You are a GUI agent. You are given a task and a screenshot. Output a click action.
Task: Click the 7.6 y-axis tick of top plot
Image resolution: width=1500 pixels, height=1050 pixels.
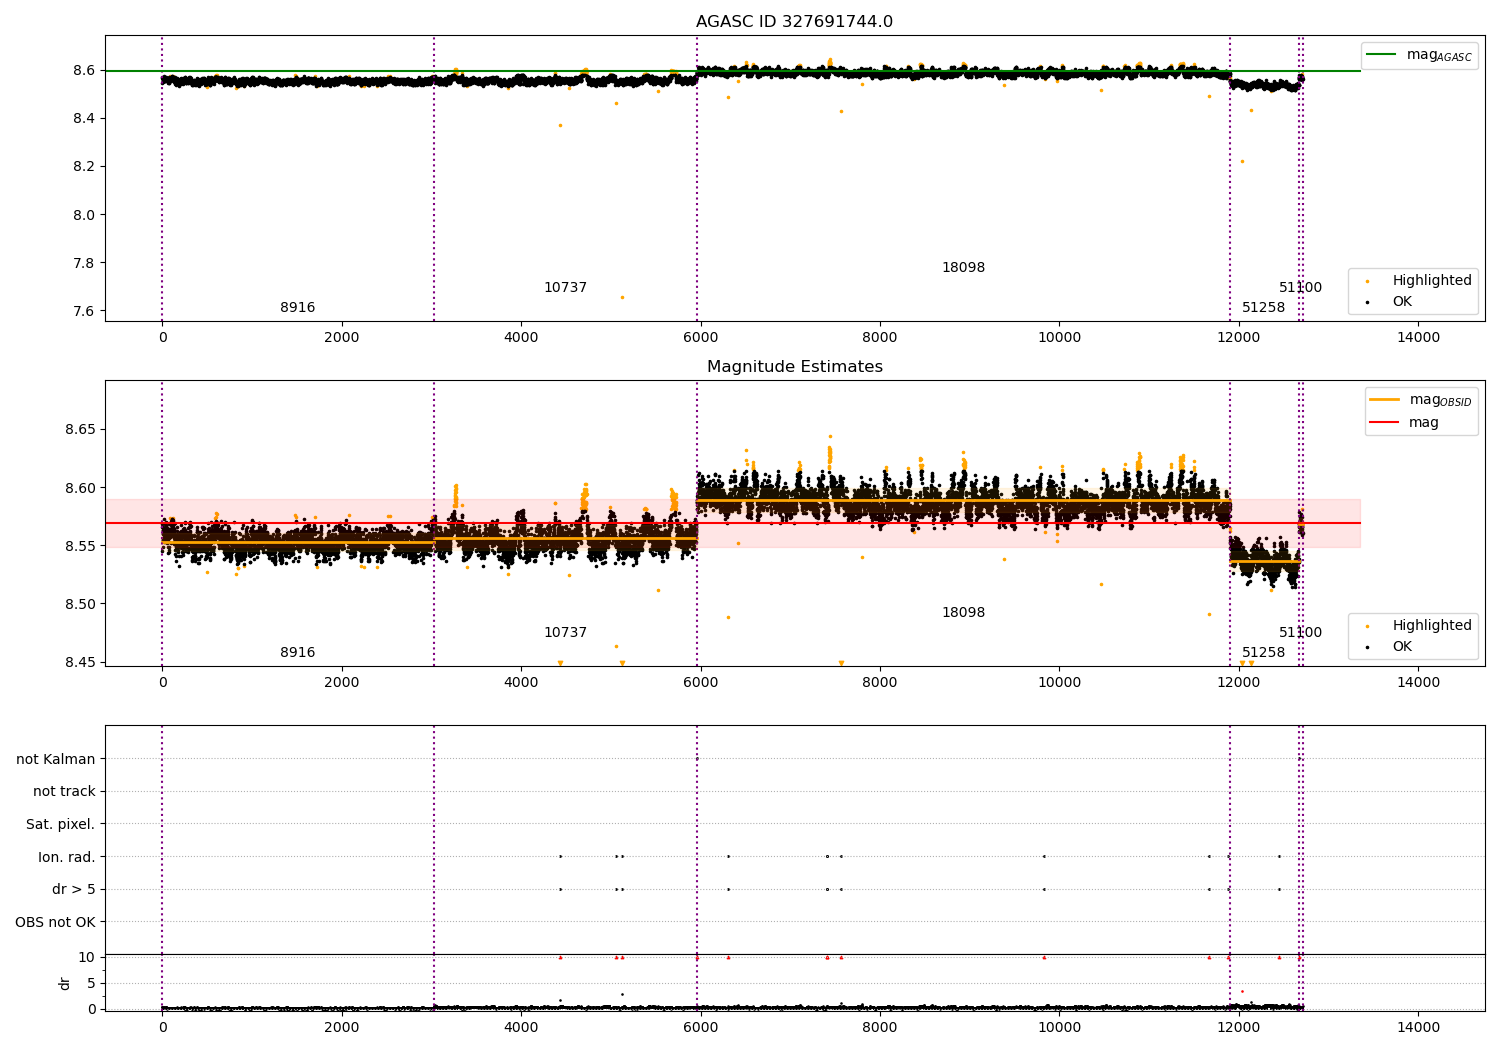pos(84,311)
